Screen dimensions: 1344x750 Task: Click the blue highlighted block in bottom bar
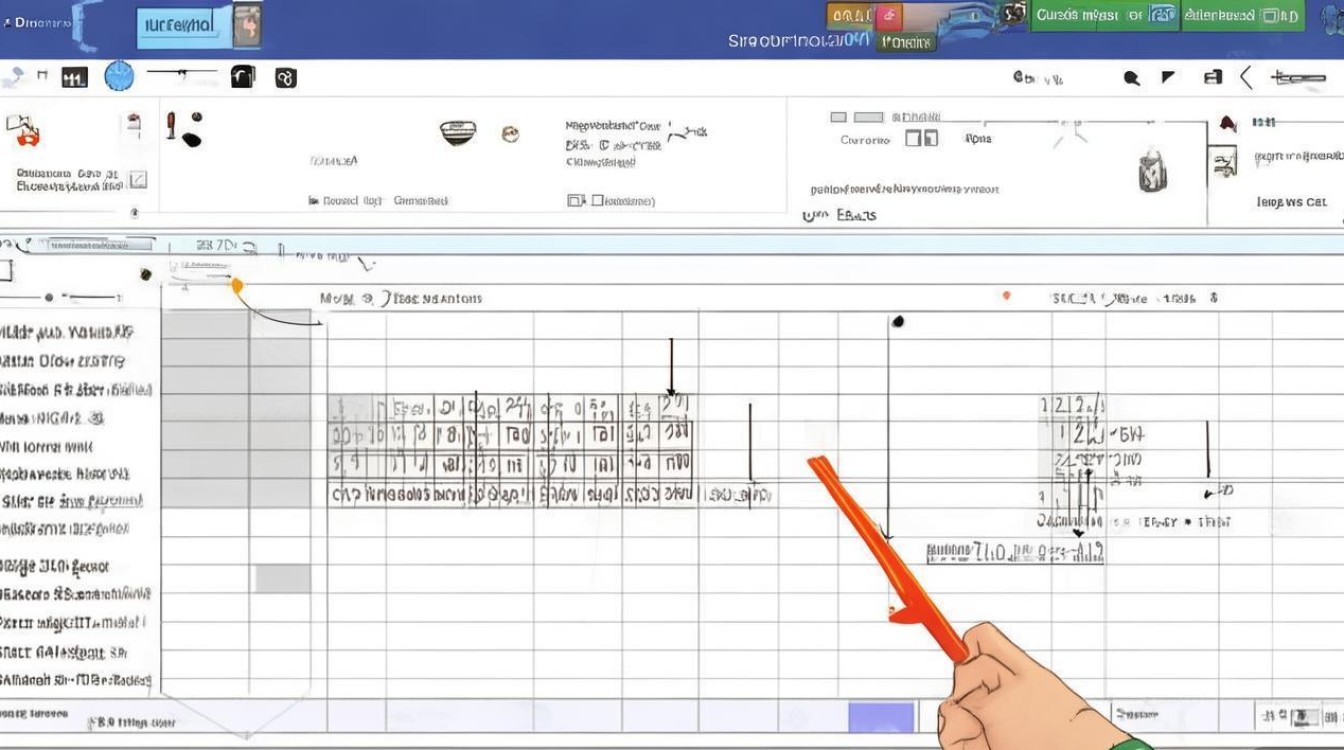tap(881, 718)
